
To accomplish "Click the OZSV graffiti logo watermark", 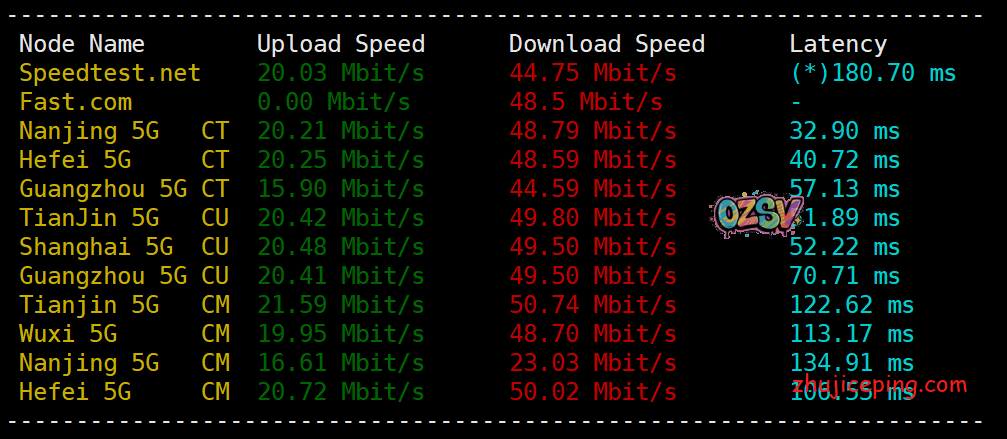I will pyautogui.click(x=757, y=214).
